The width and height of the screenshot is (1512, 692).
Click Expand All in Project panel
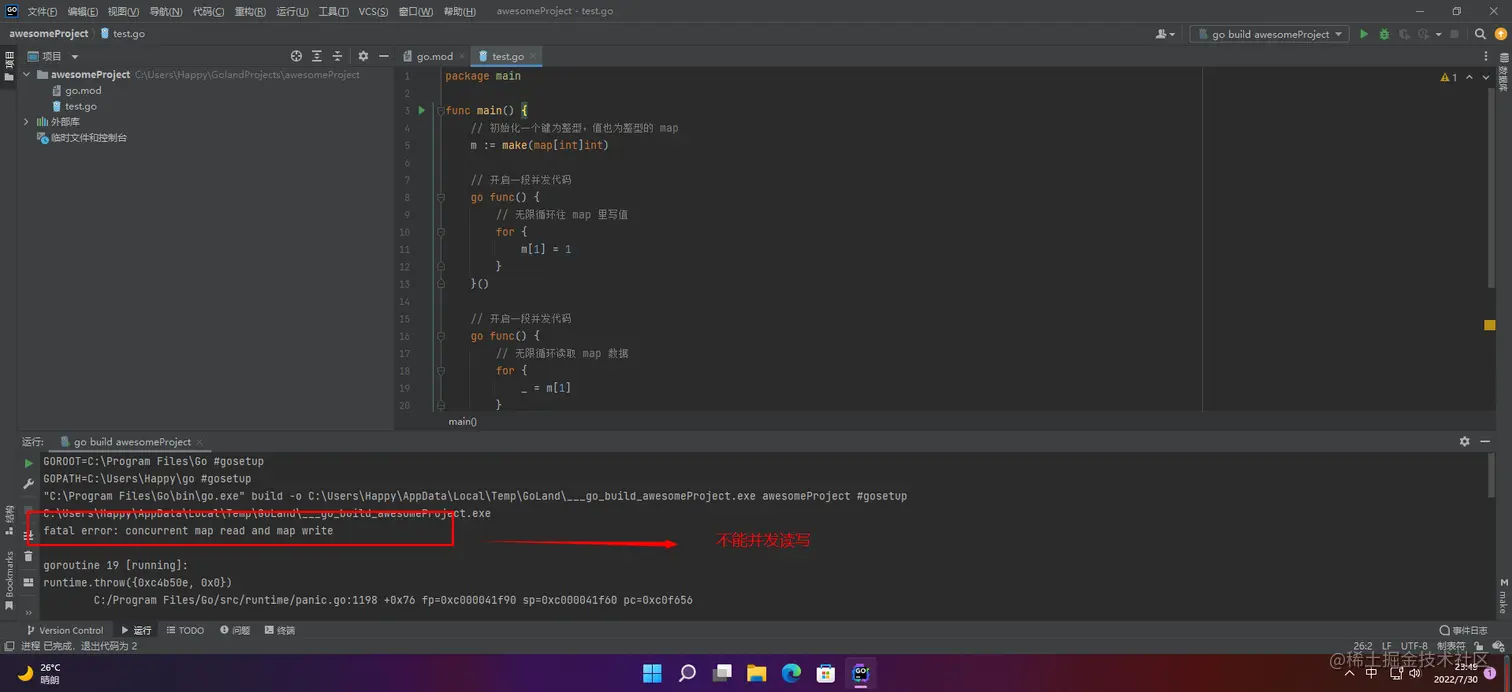pos(317,56)
